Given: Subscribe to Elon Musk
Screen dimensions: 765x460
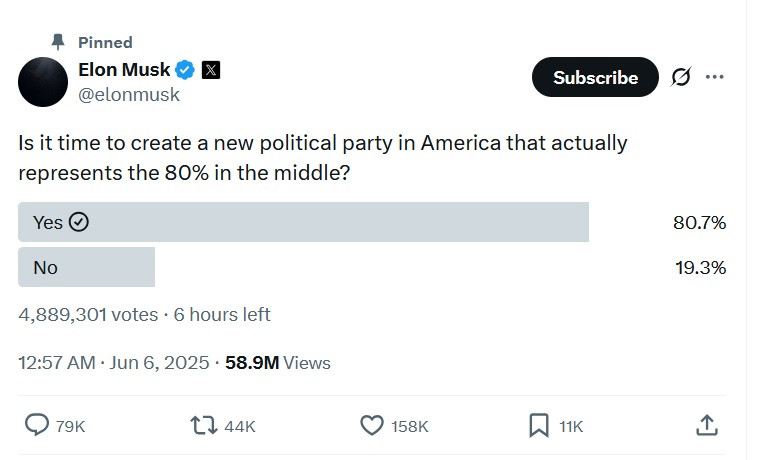Looking at the screenshot, I should 595,77.
